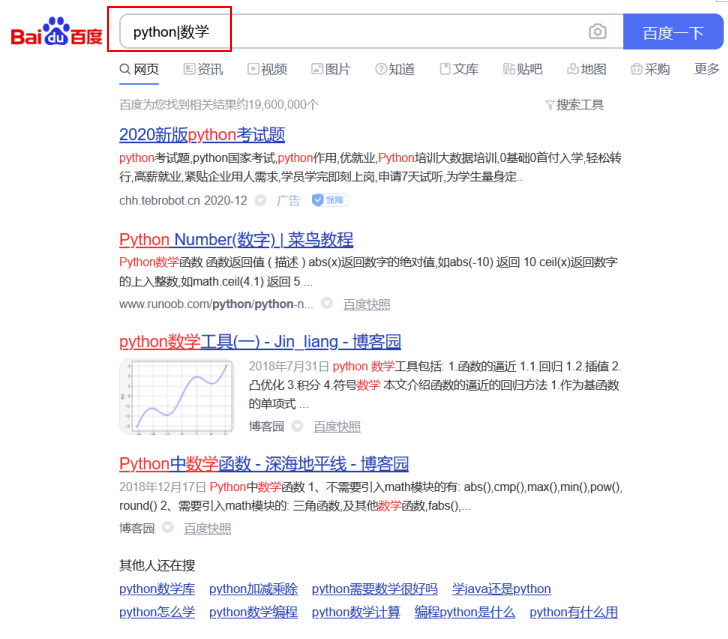Open the 图片 tab
The image size is (728, 639).
331,69
